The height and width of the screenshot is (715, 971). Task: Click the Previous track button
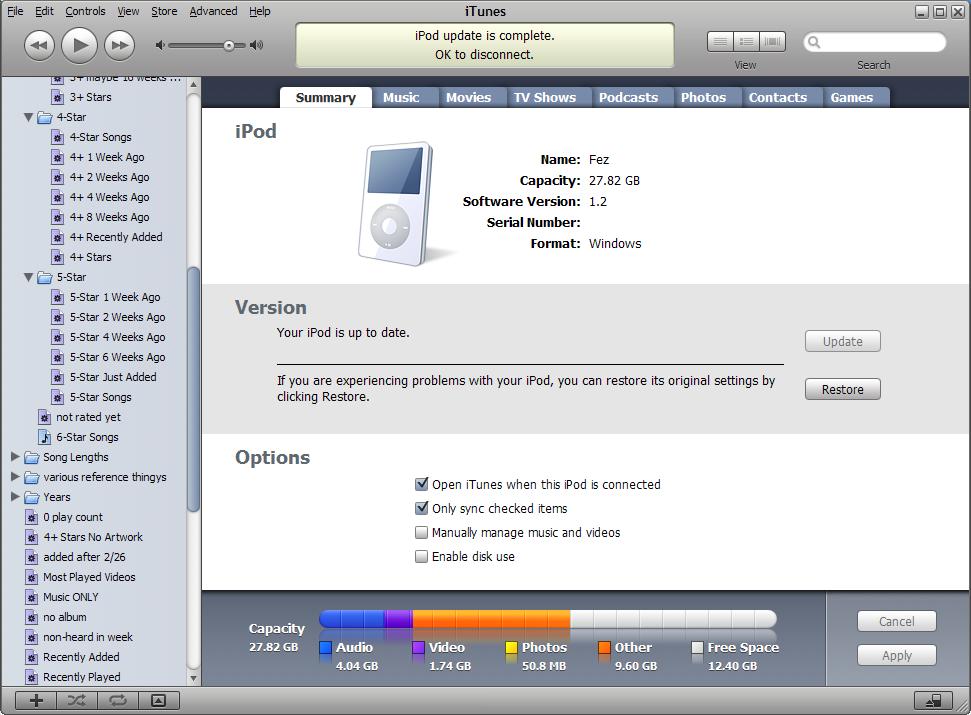[39, 45]
